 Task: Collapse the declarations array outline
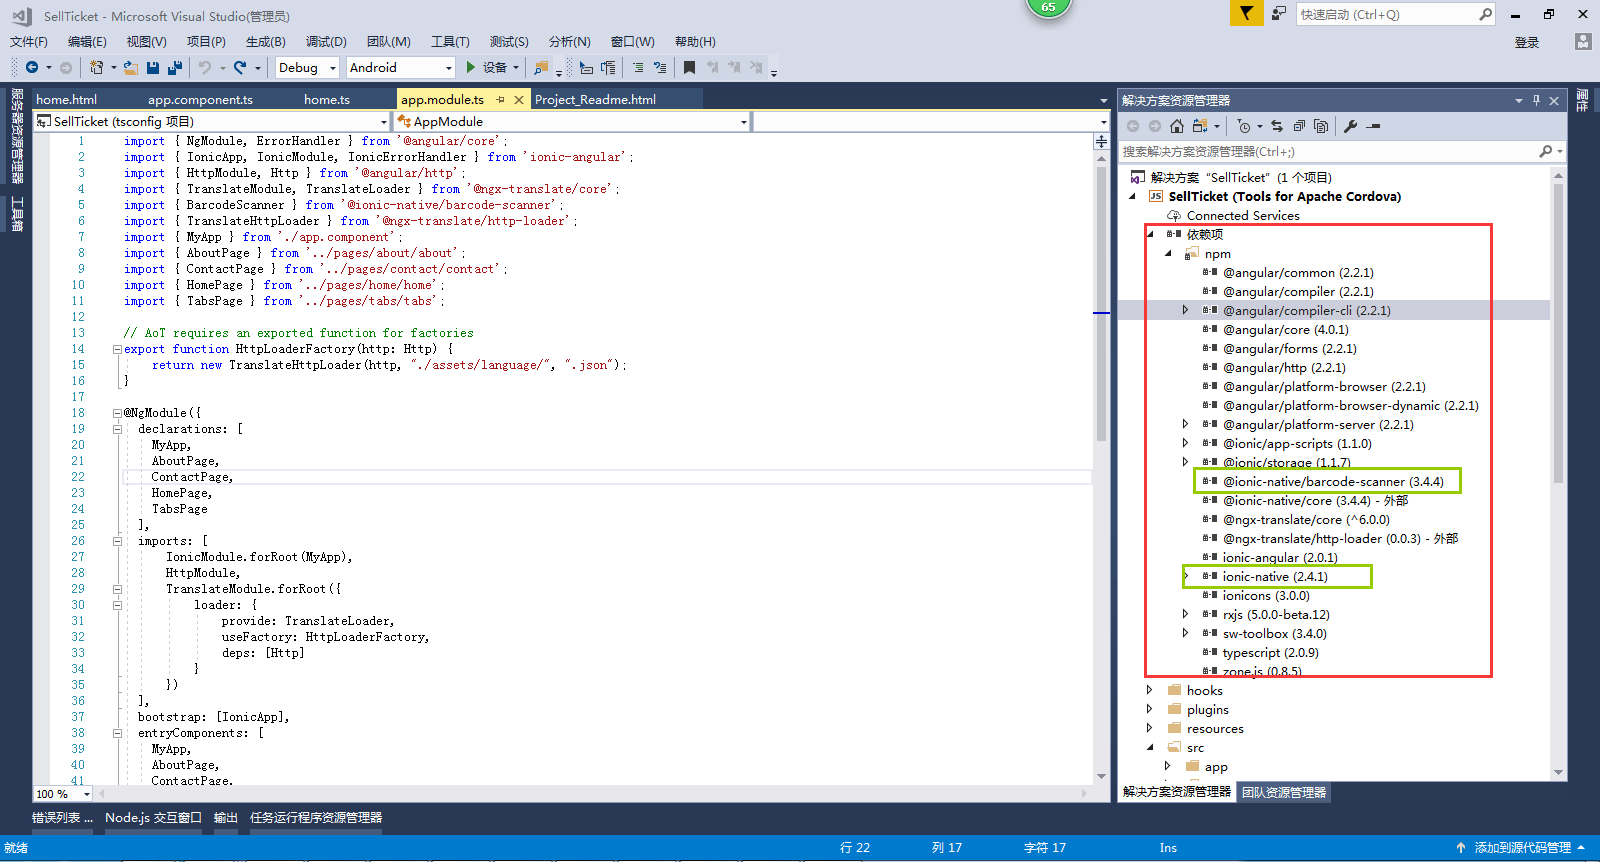(x=117, y=429)
